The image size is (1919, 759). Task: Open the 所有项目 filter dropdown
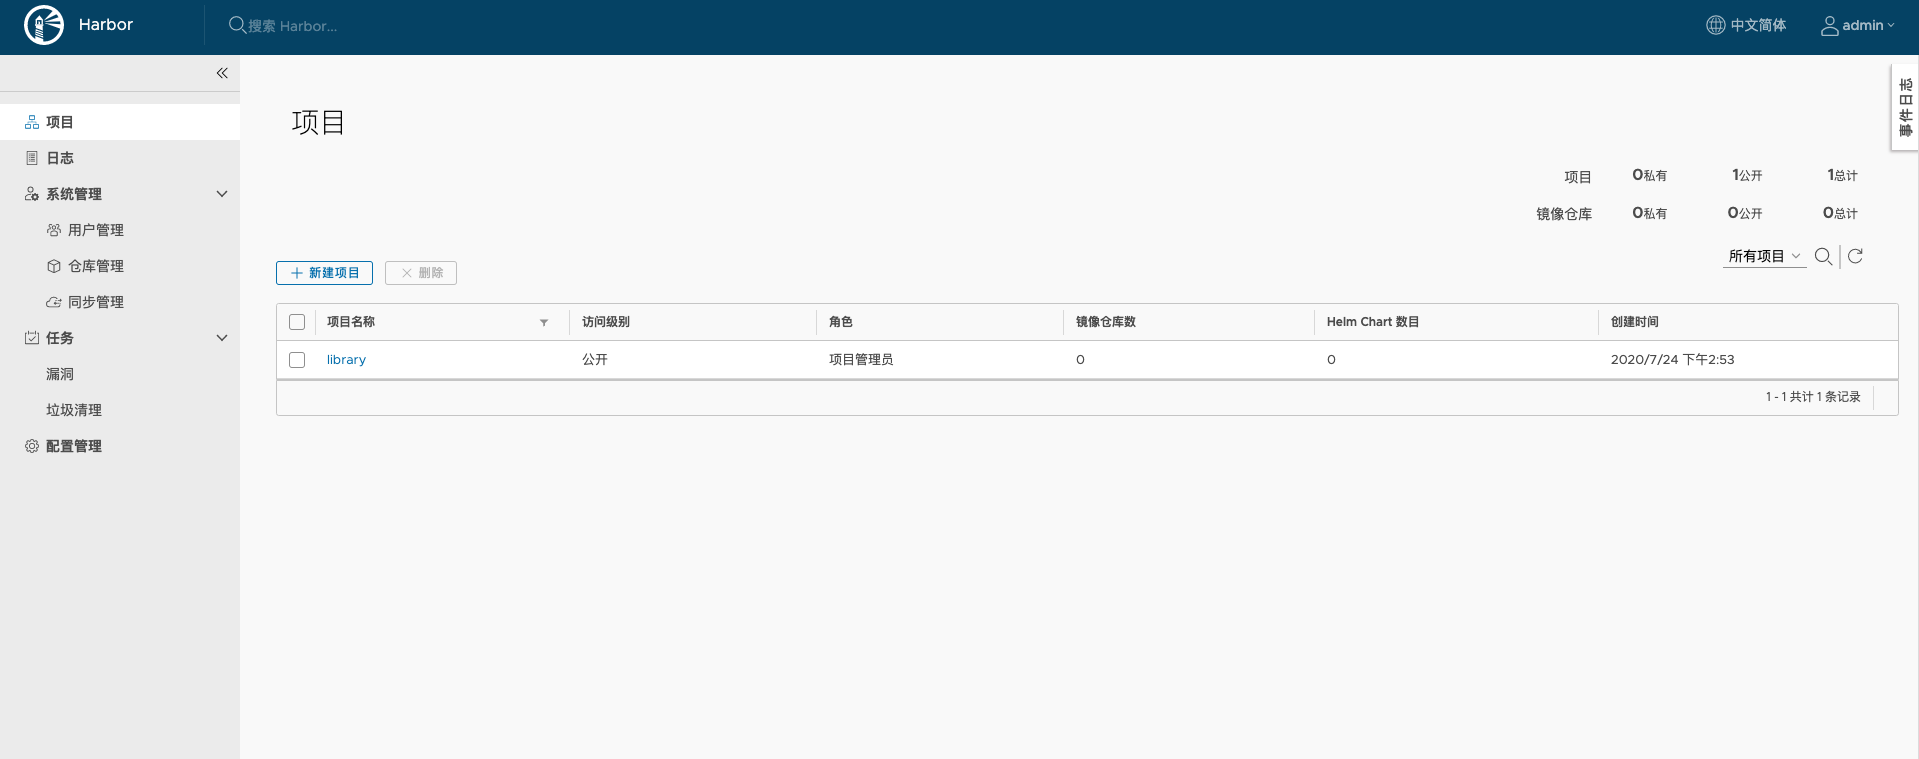point(1764,257)
